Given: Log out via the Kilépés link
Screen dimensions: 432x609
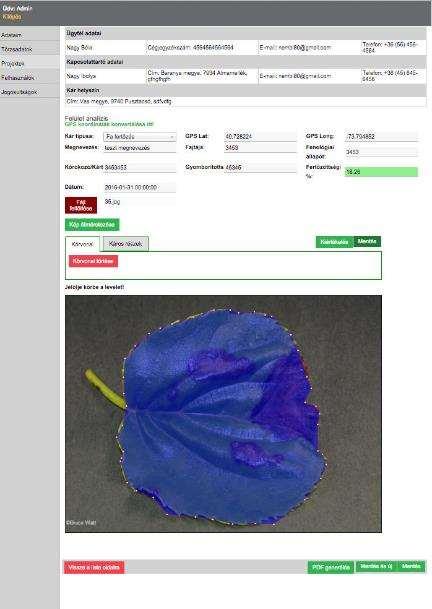Looking at the screenshot, I should (11, 16).
